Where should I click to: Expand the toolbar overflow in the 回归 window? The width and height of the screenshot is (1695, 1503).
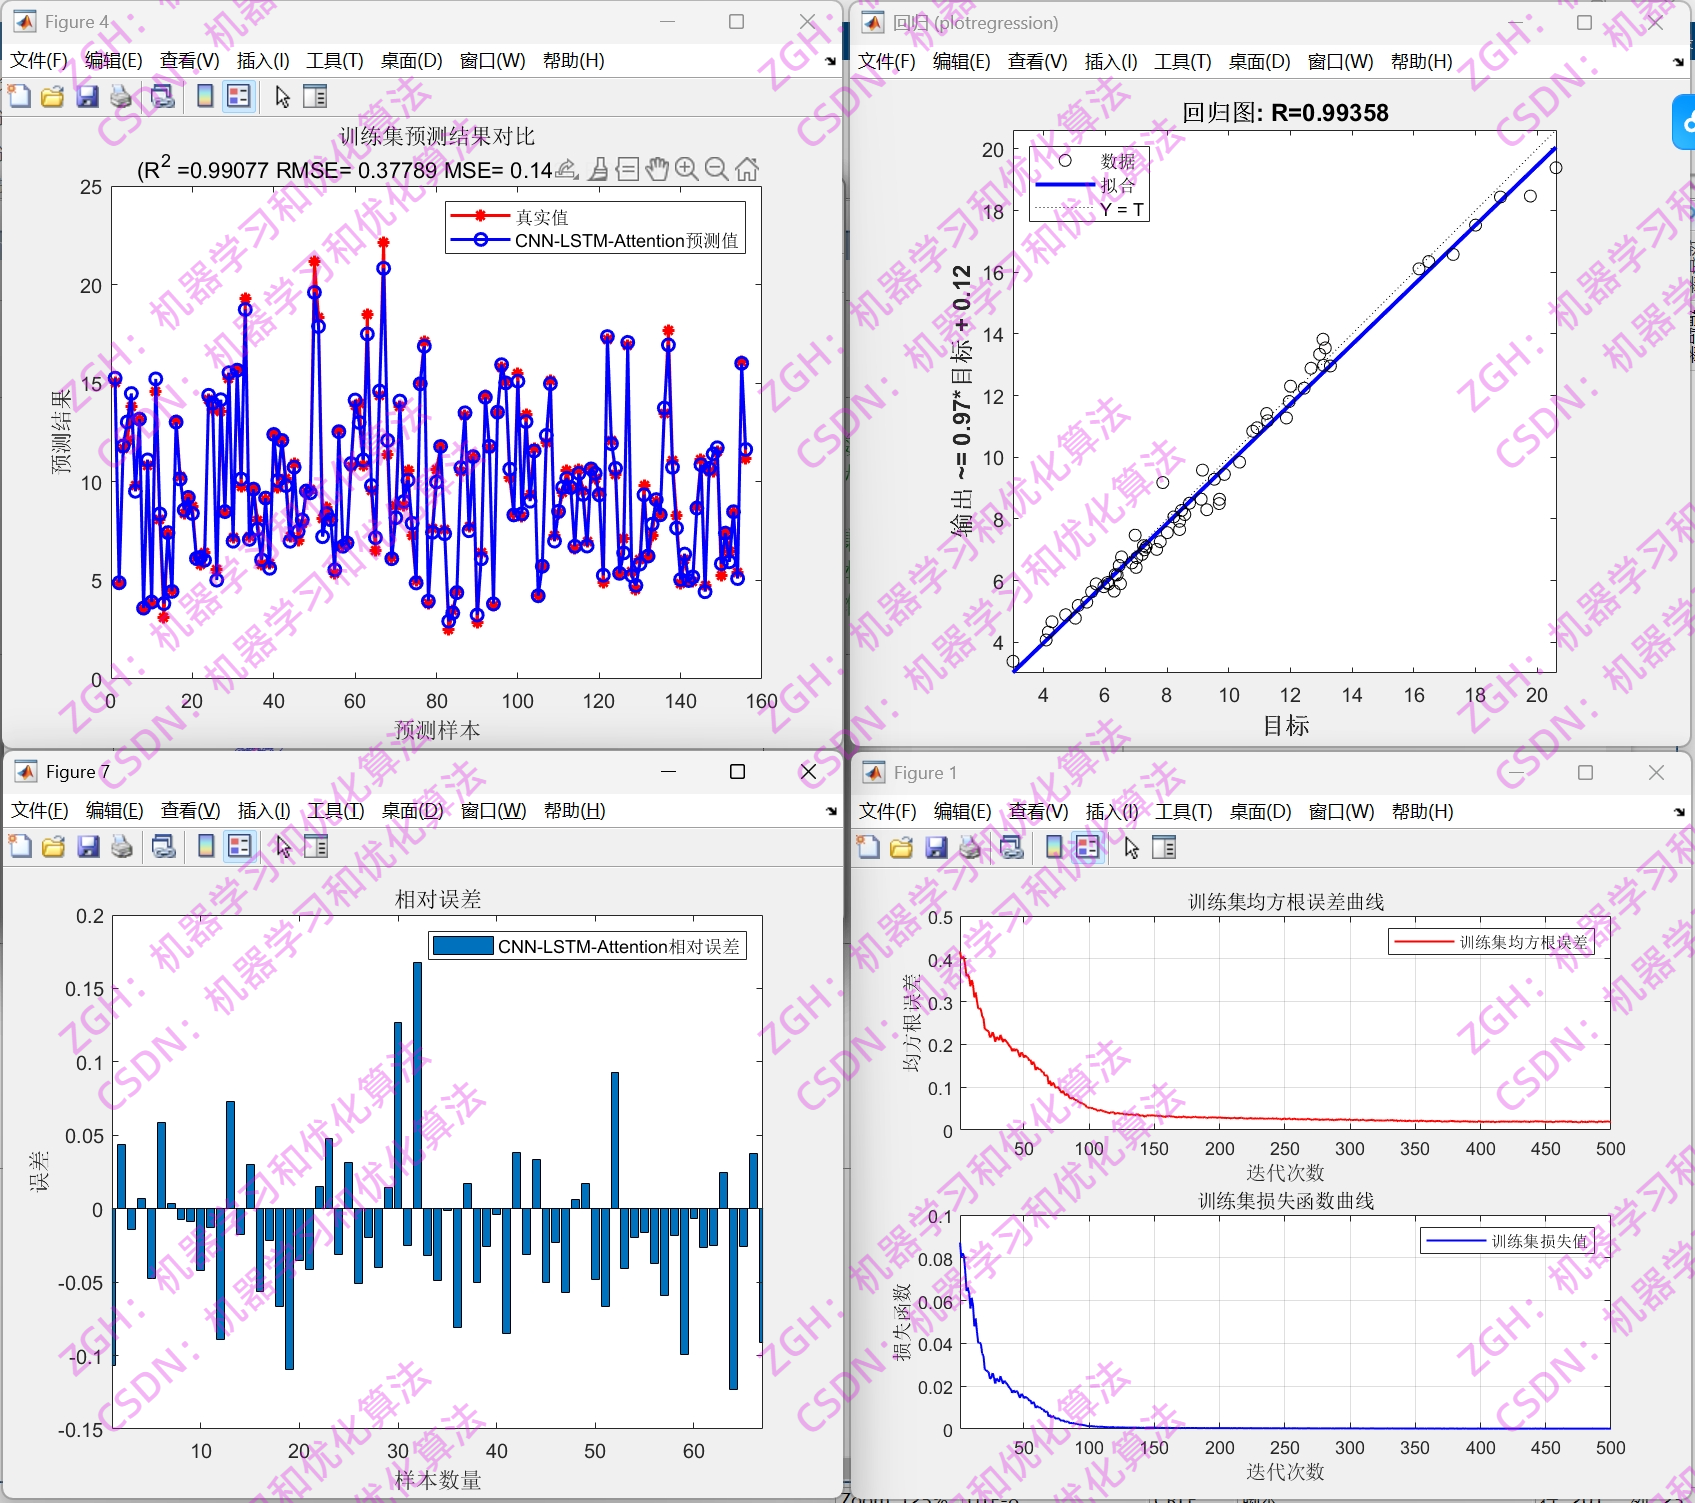(x=1678, y=62)
